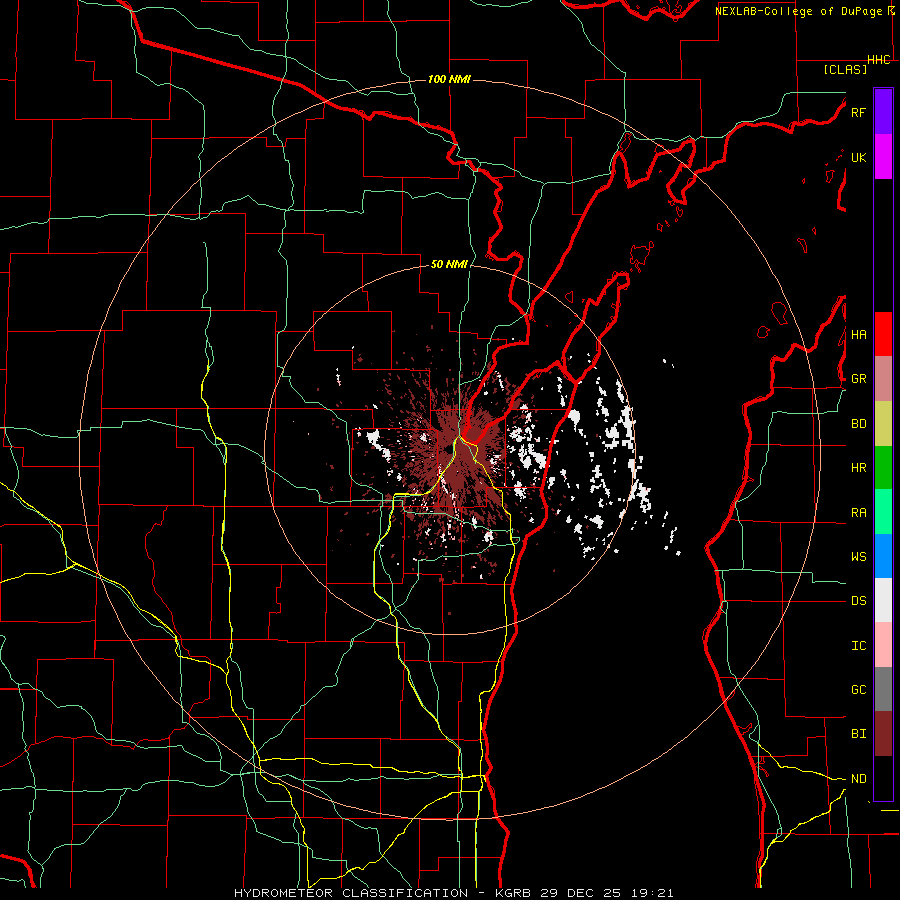Image resolution: width=900 pixels, height=900 pixels.
Task: Click the BD legend label
Action: (858, 424)
